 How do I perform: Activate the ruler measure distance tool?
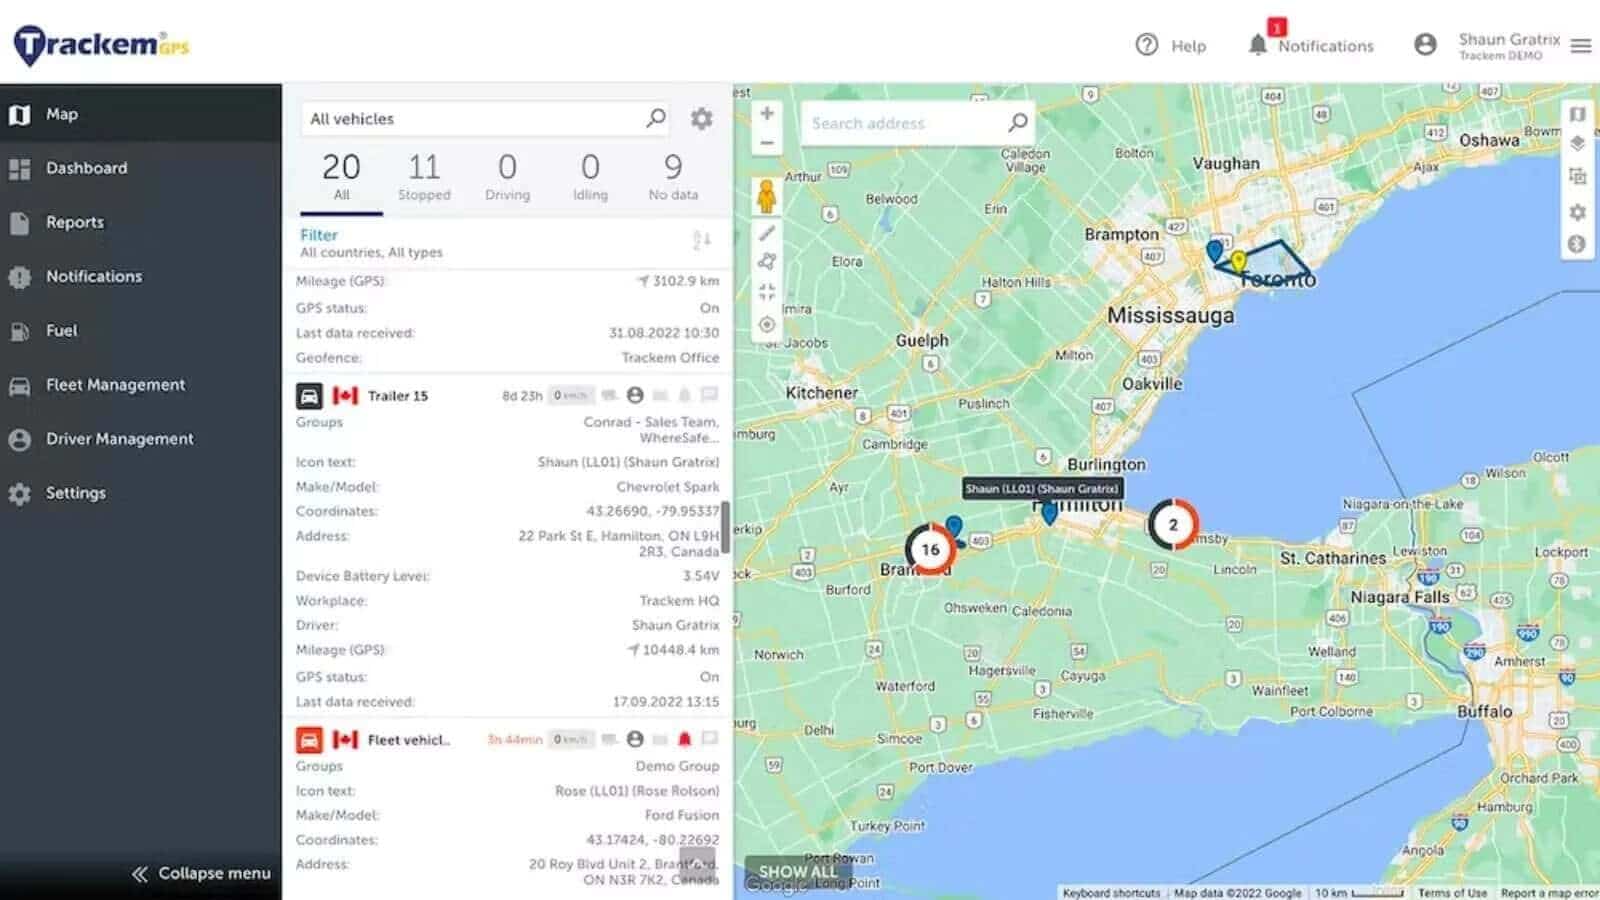point(766,233)
